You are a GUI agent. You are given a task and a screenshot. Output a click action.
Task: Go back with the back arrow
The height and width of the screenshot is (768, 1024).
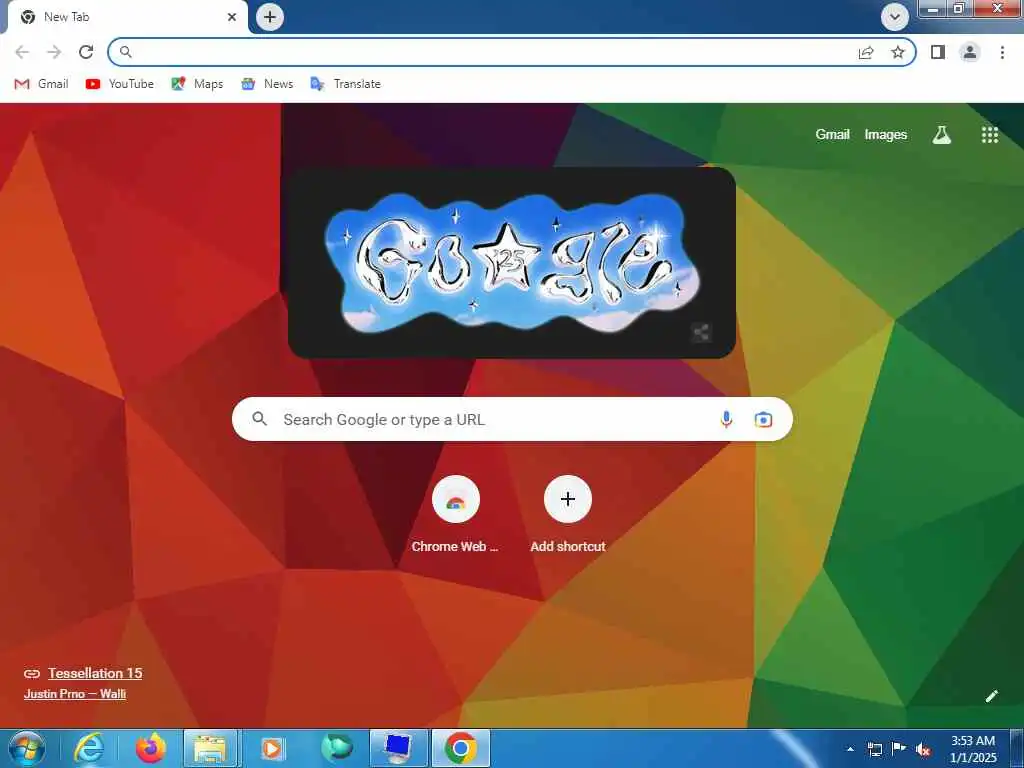(x=22, y=52)
